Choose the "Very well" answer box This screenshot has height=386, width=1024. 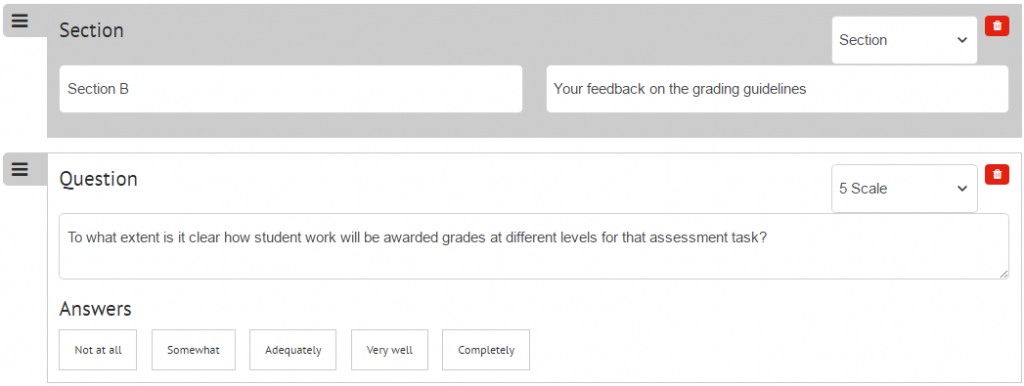point(389,350)
